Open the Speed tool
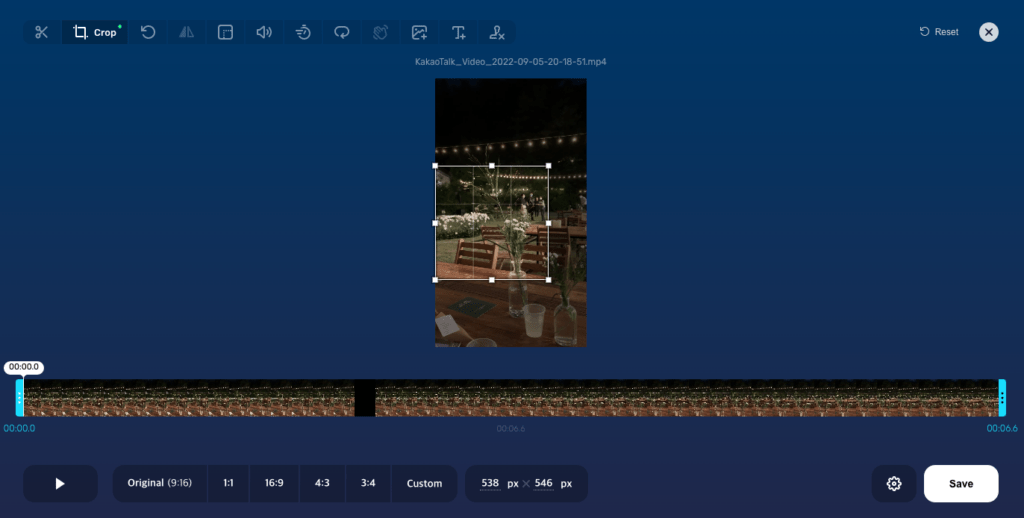The height and width of the screenshot is (518, 1024). coord(303,32)
